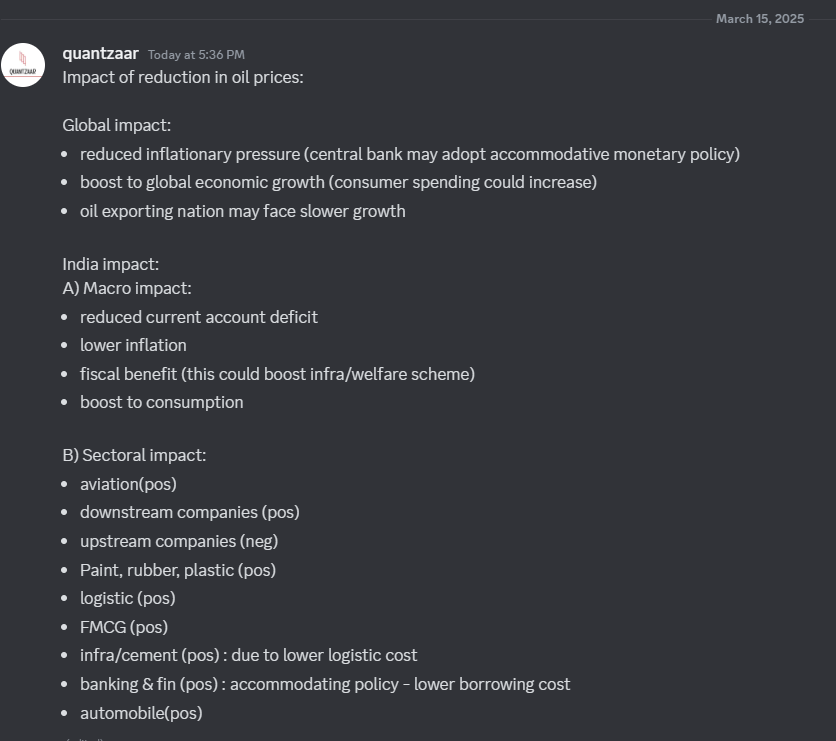836x741 pixels.
Task: Click the 'aviation(pos)' bullet text
Action: pos(128,484)
